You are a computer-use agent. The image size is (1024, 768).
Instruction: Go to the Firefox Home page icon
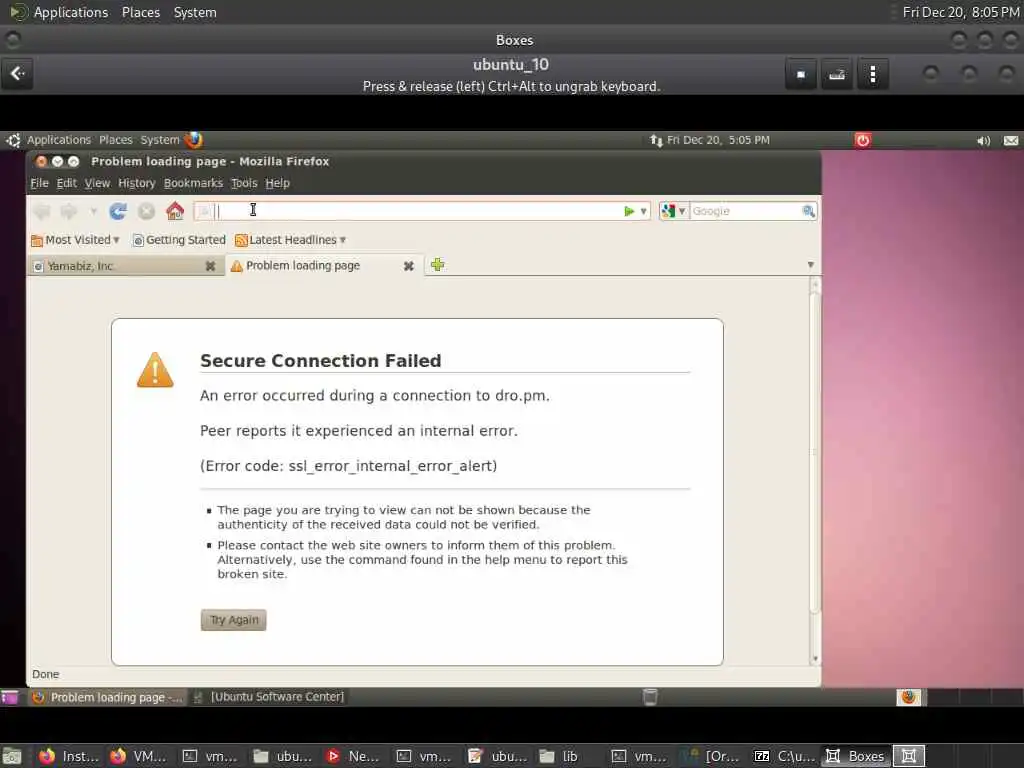[x=175, y=211]
